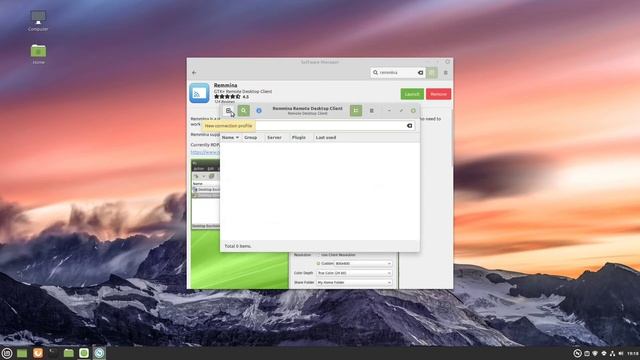
Task: Toggle the green view mode button in Remmina
Action: tap(356, 111)
